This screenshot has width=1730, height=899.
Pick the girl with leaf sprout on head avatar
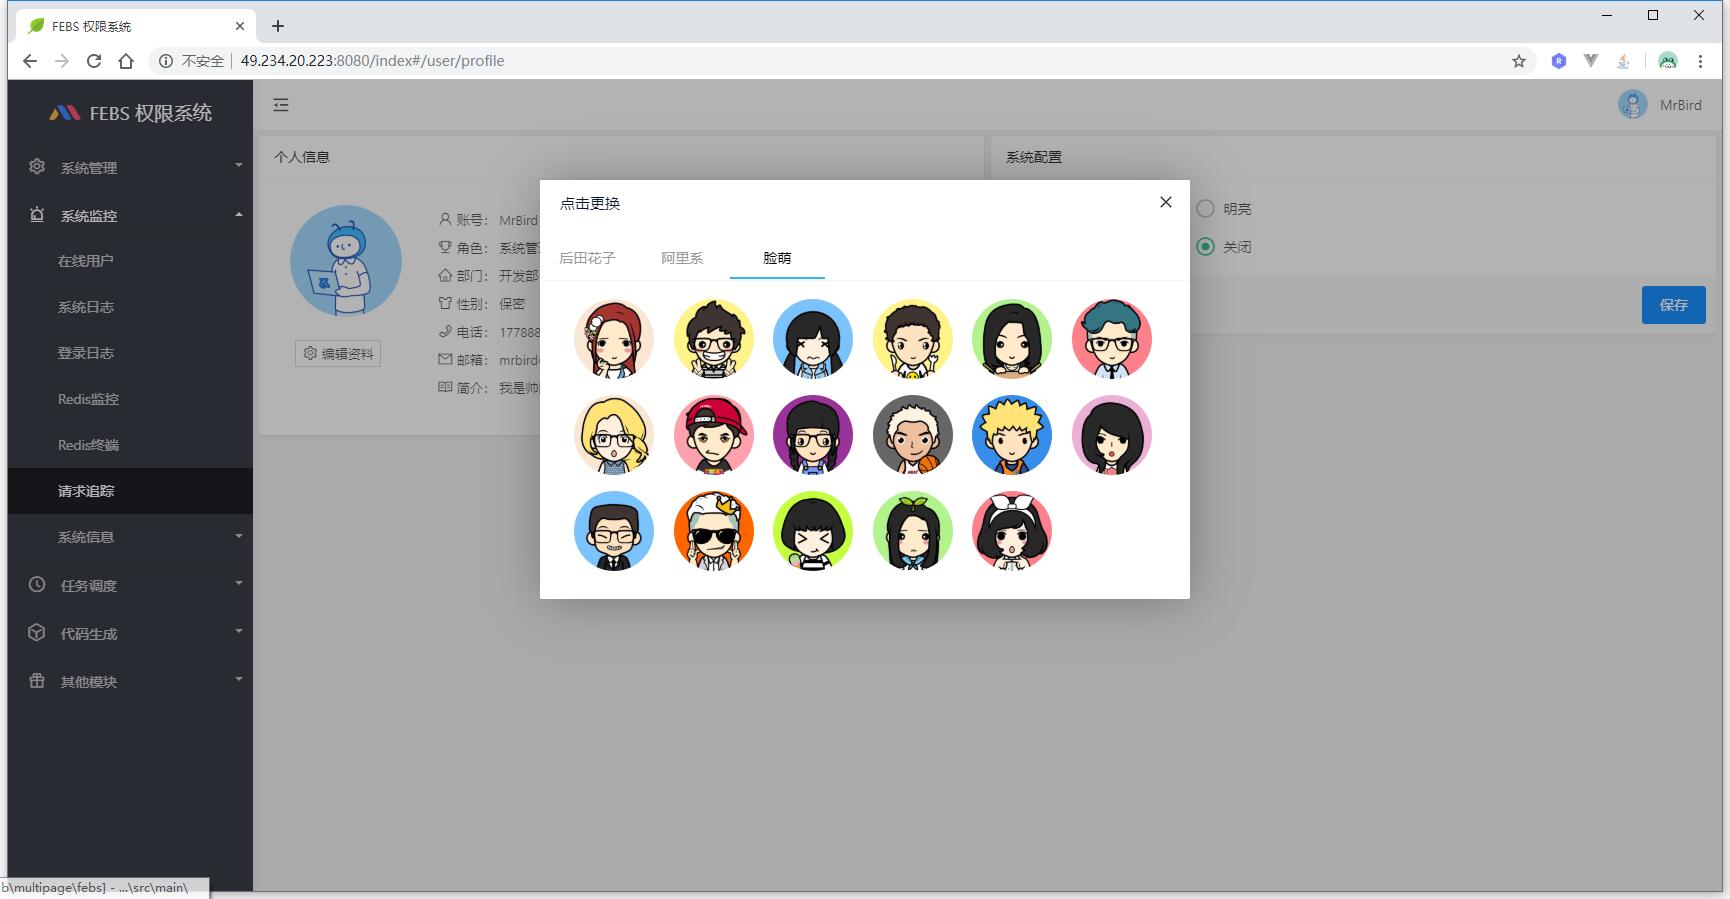click(912, 531)
